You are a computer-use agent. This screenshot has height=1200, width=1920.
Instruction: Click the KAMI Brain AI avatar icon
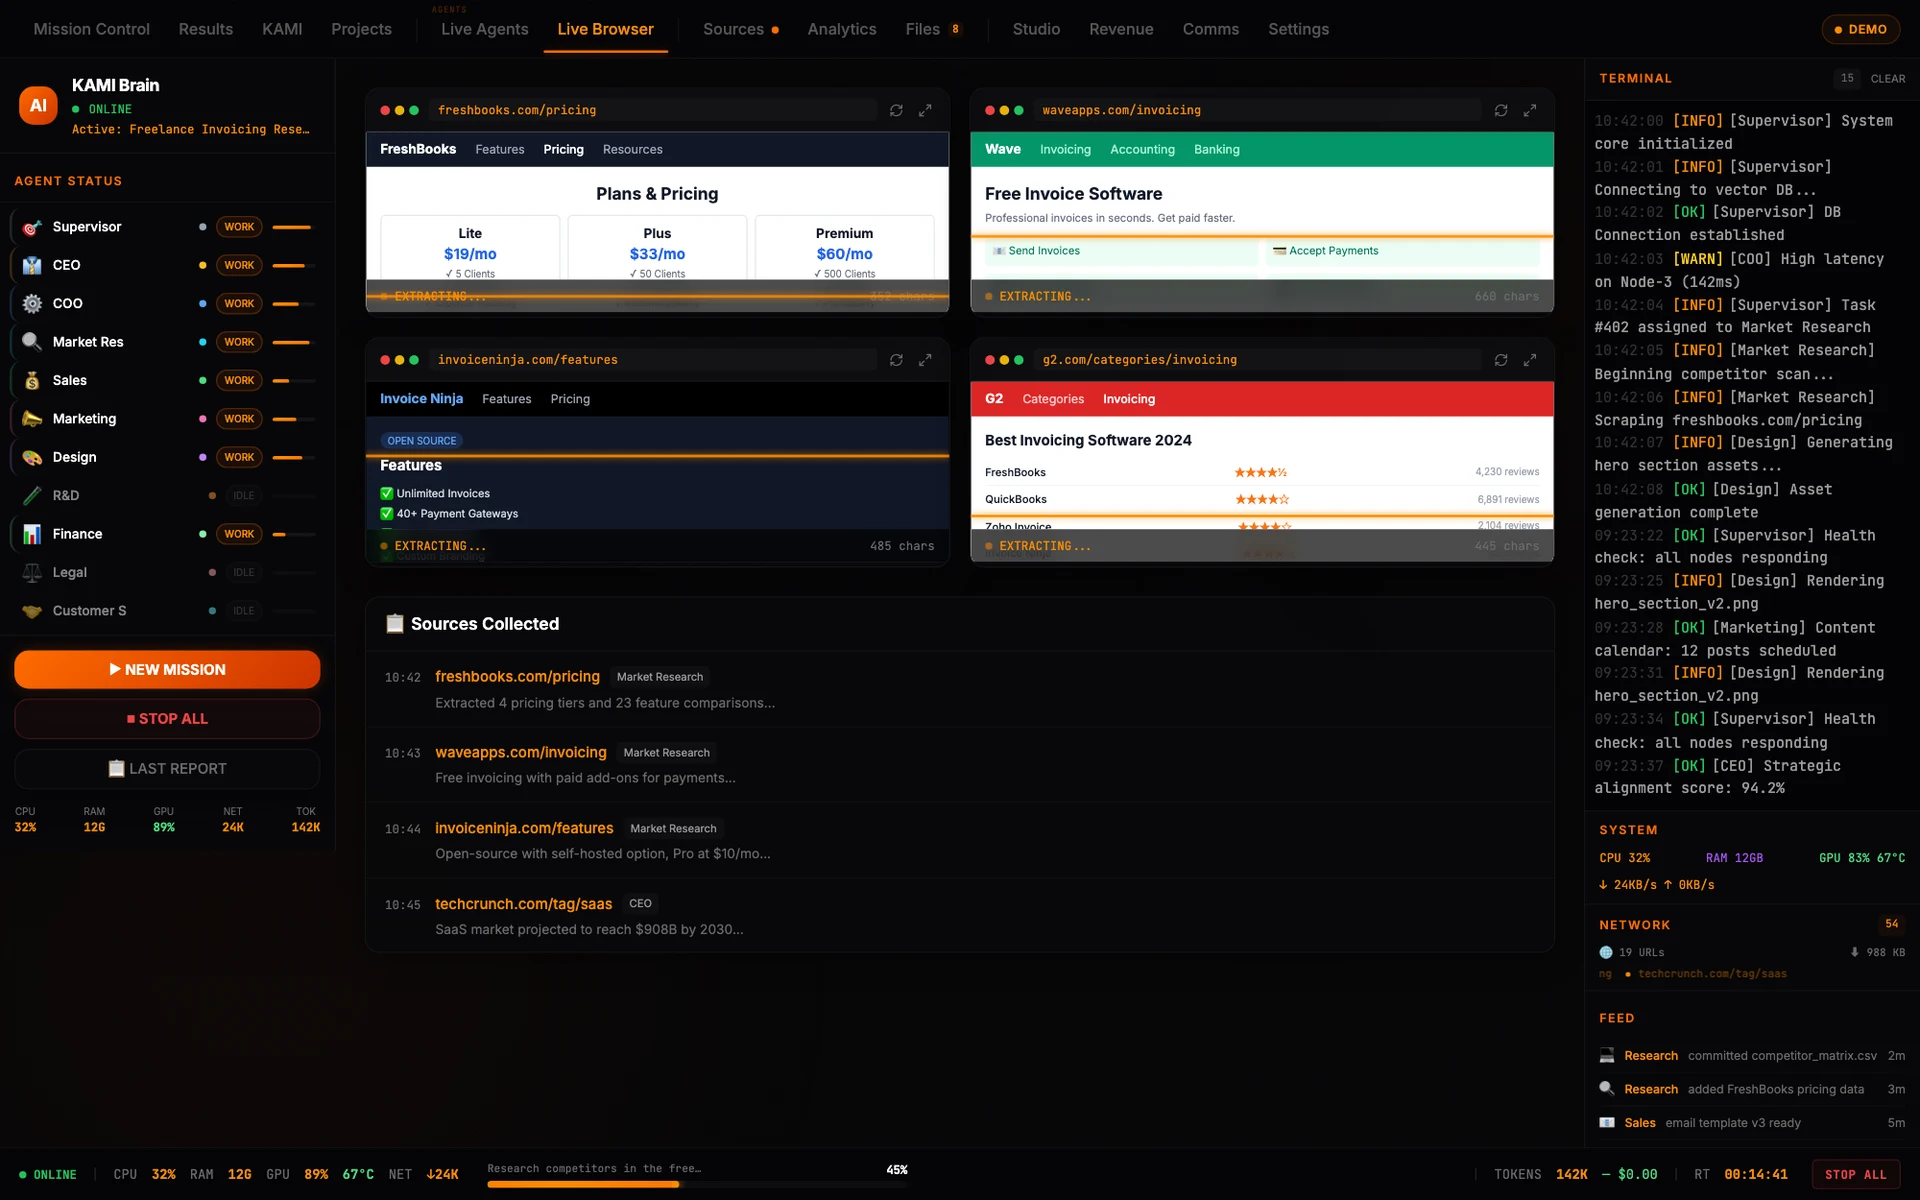pyautogui.click(x=38, y=105)
